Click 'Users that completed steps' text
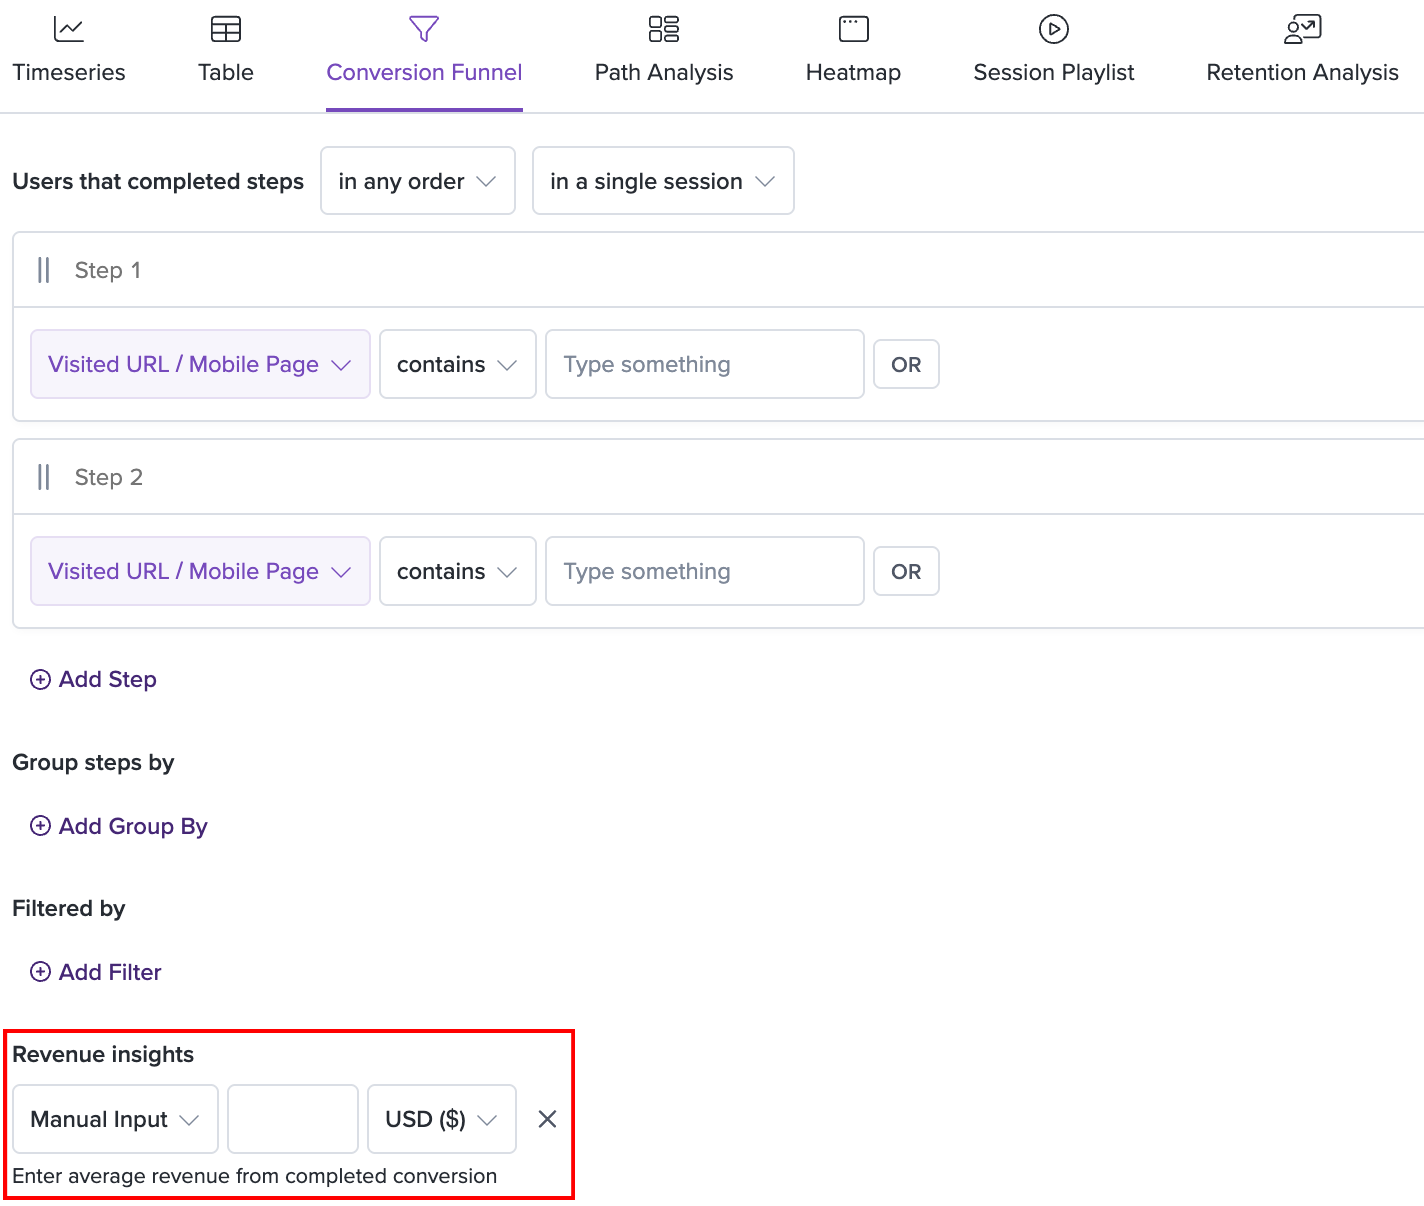Image resolution: width=1424 pixels, height=1206 pixels. [158, 181]
